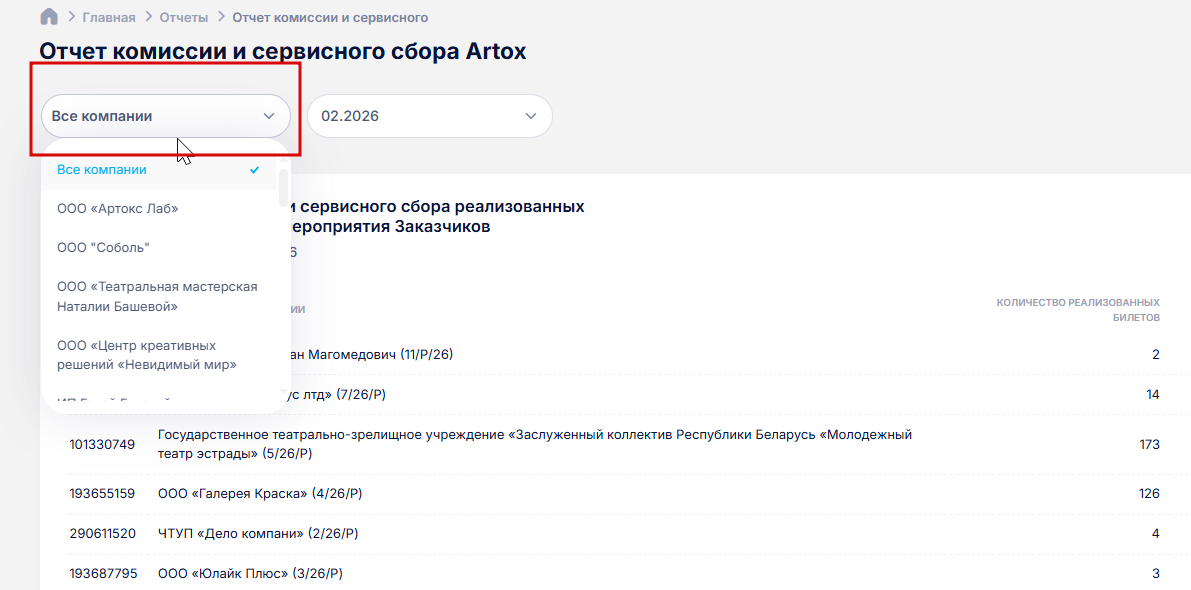Click the checkmark beside Все компании option

(x=255, y=170)
